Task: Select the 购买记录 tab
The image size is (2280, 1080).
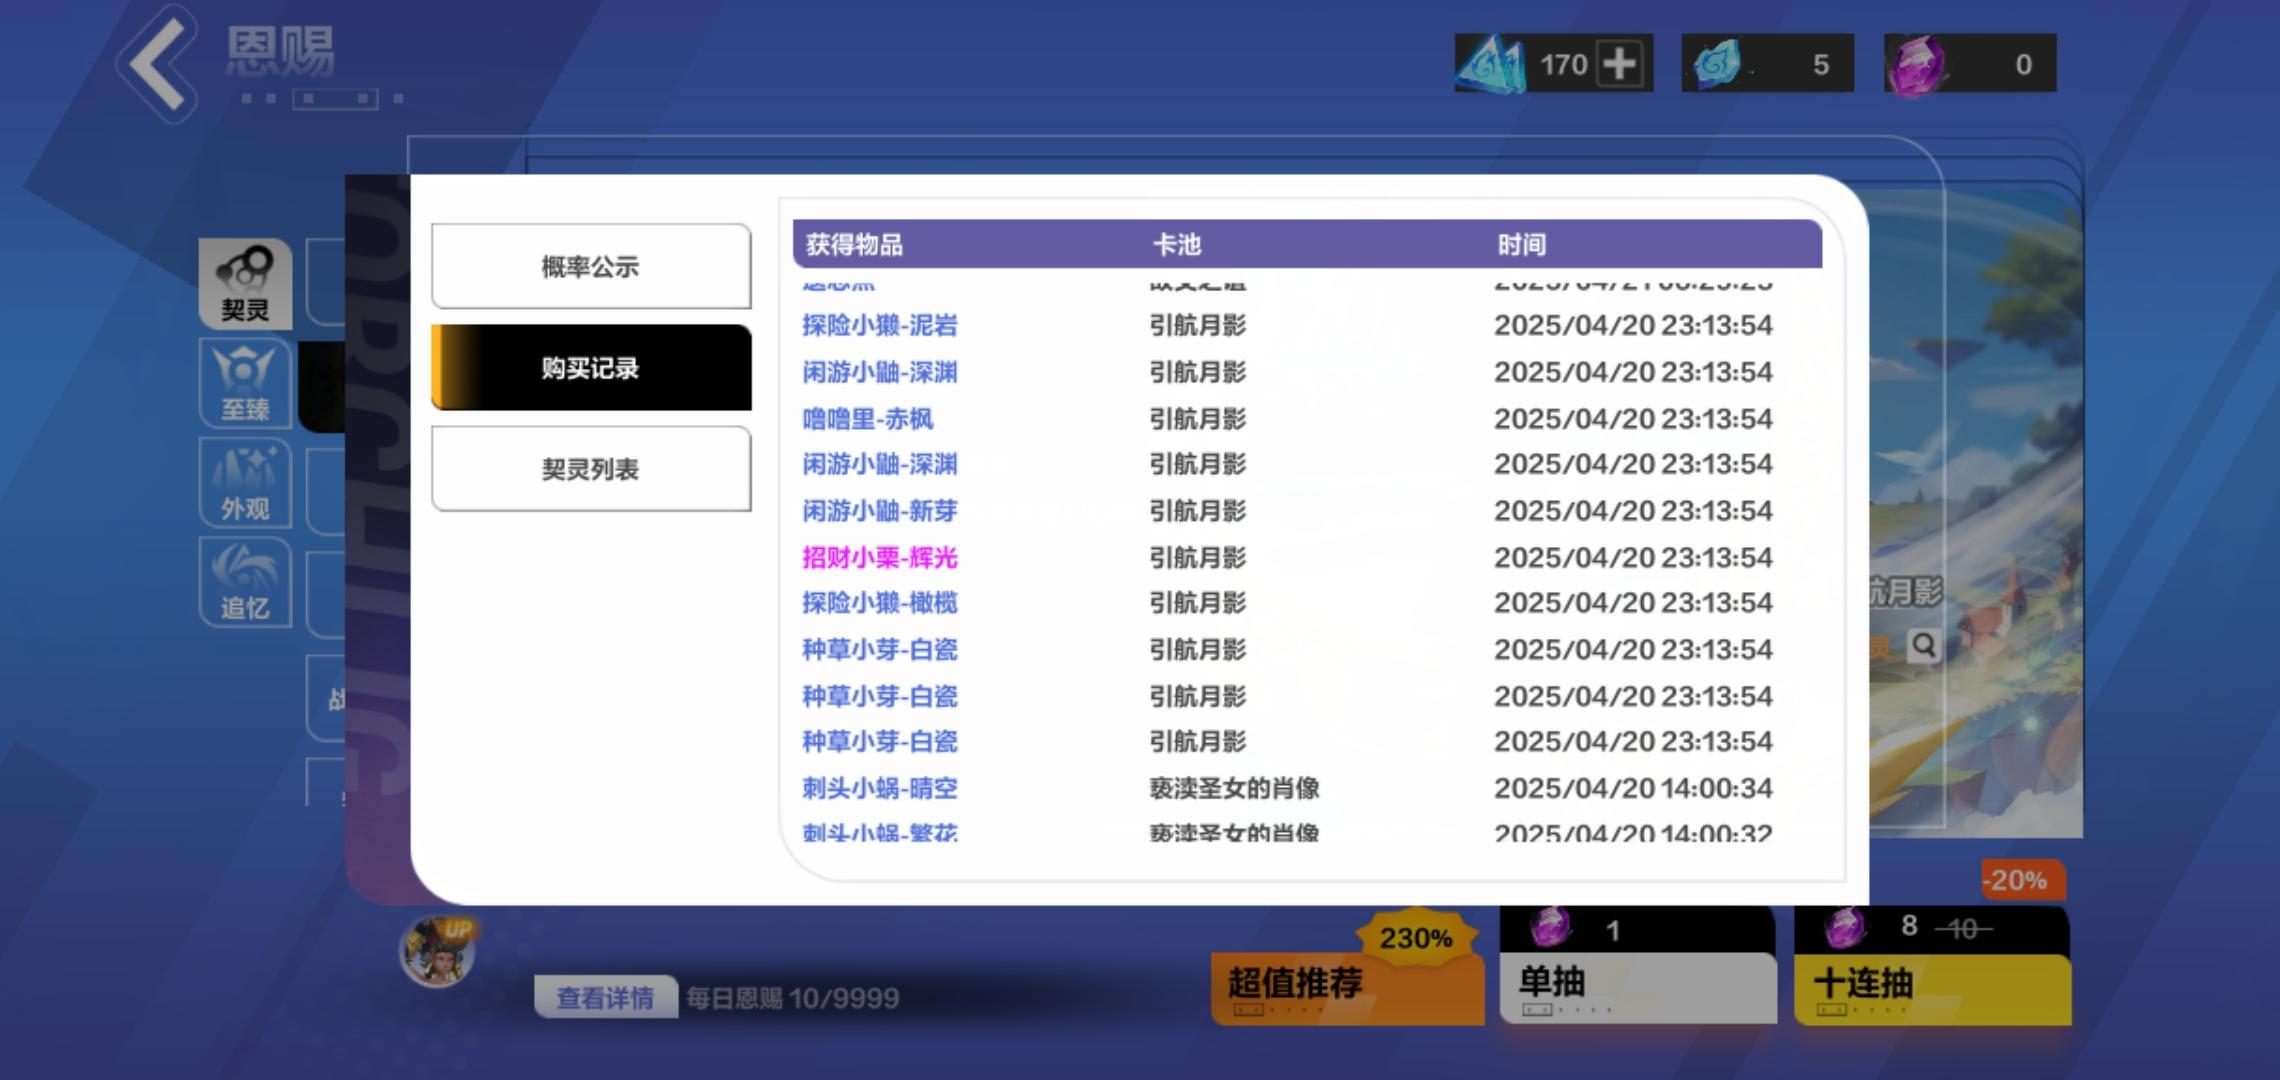Action: [591, 367]
